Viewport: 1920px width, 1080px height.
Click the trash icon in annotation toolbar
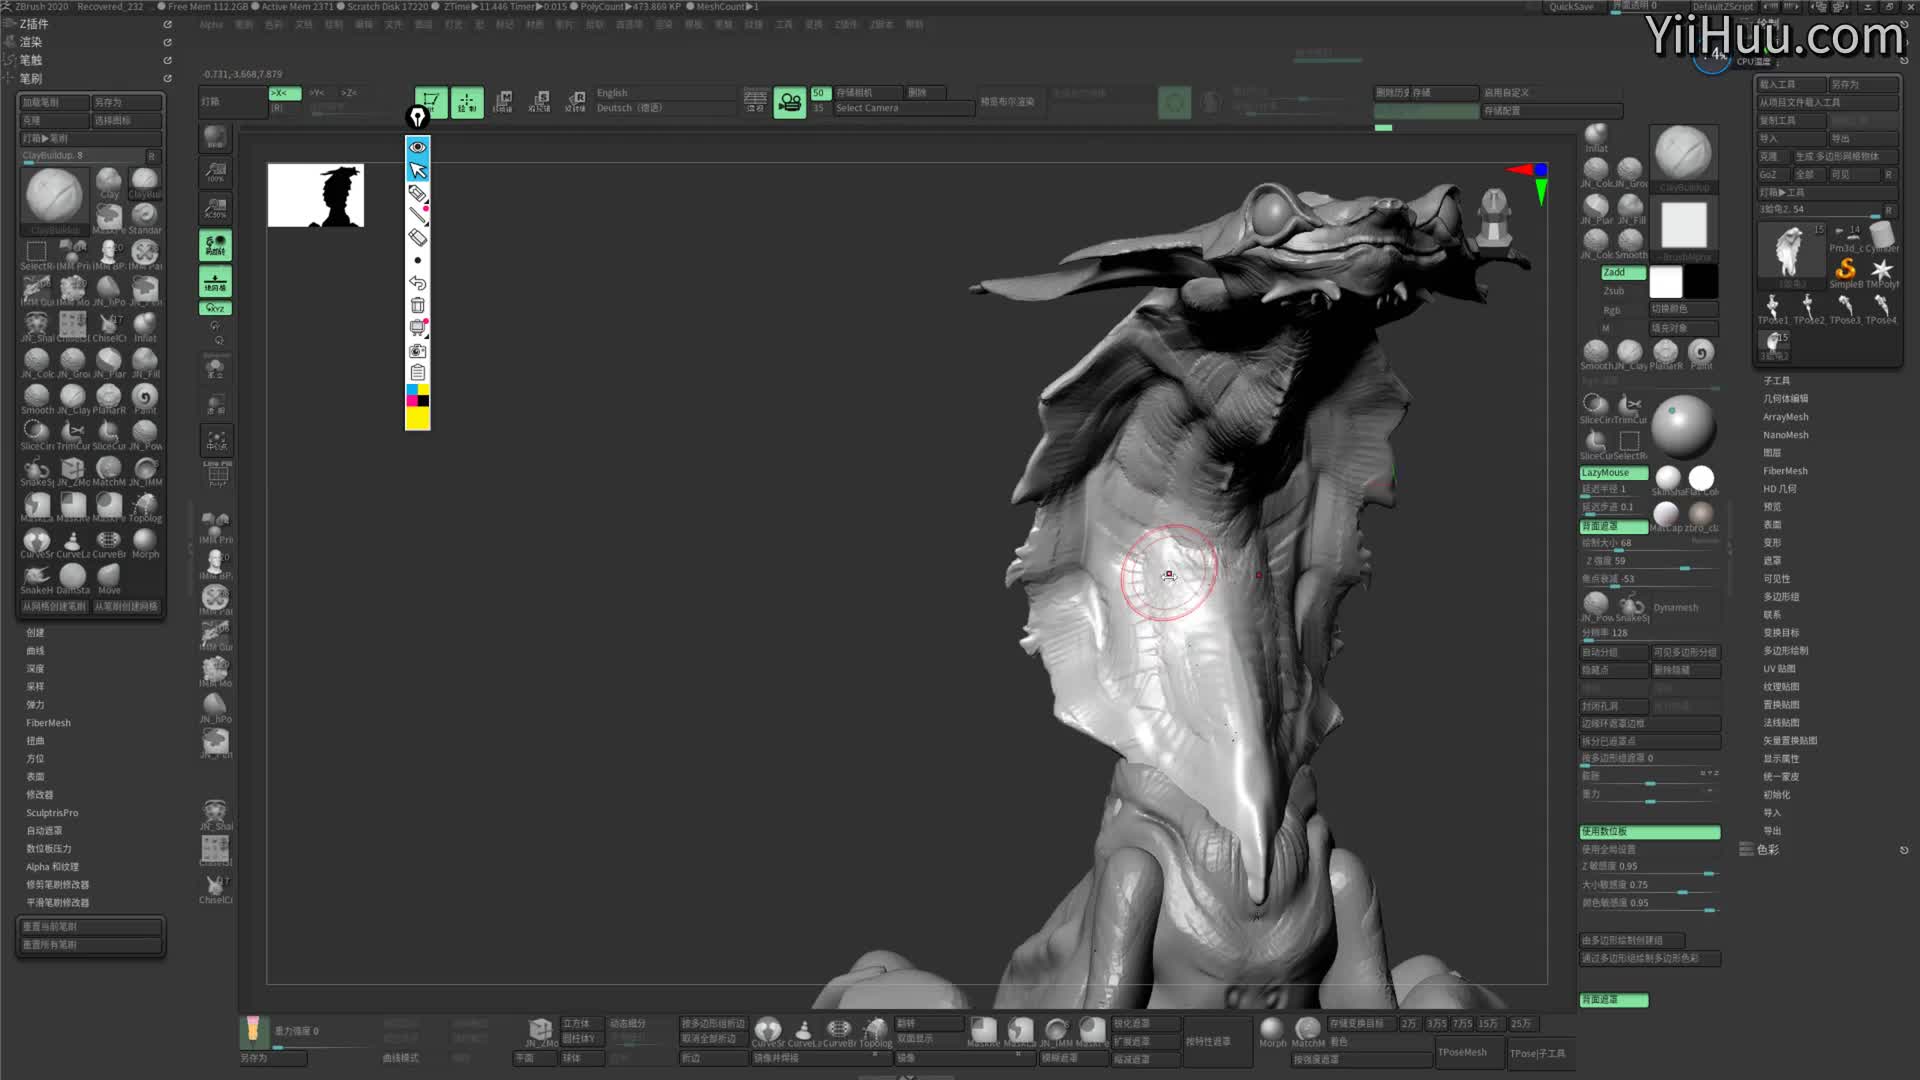418,305
